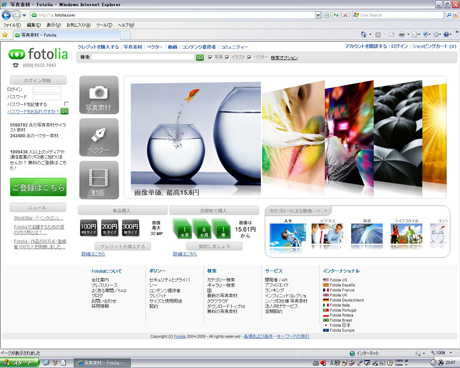
Task: Select the green 6ヶ月 subscription cube
Action: pyautogui.click(x=203, y=229)
